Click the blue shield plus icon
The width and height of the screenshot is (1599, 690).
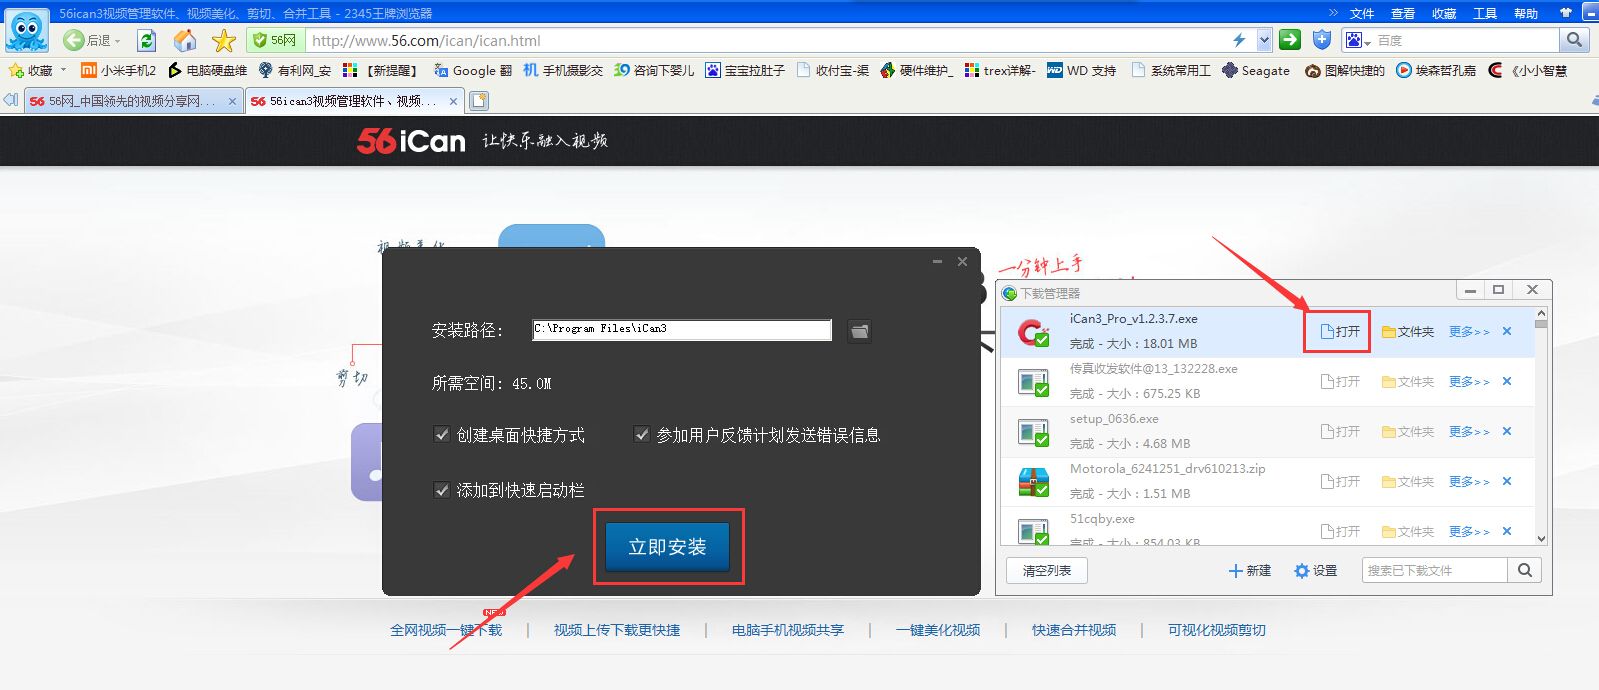[x=1322, y=40]
